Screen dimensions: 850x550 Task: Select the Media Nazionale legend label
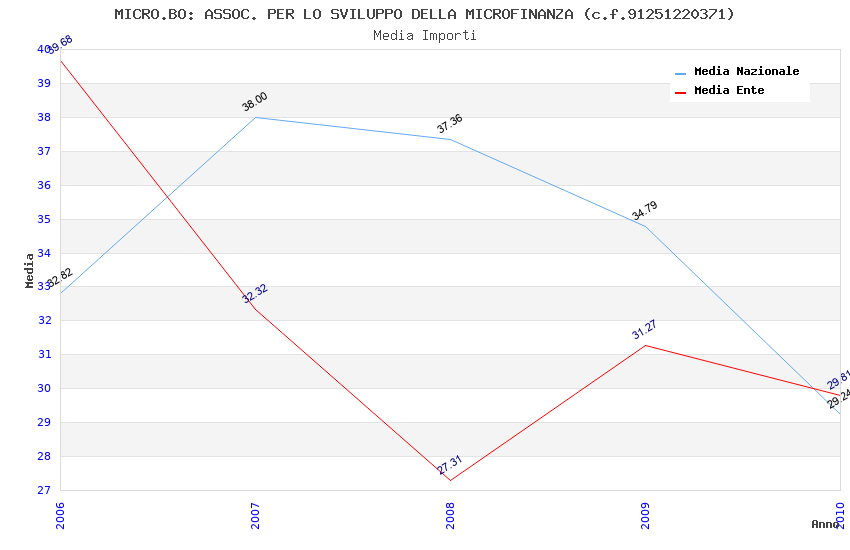click(746, 72)
